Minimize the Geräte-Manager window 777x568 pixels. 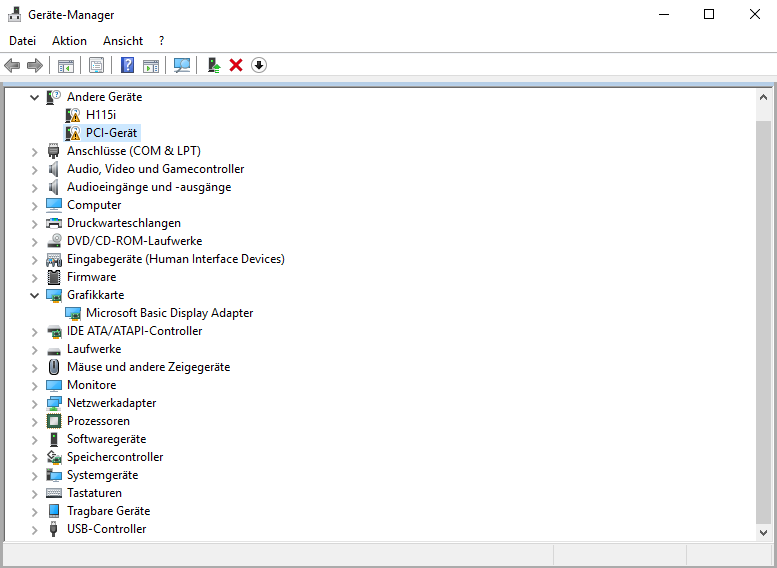coord(664,14)
